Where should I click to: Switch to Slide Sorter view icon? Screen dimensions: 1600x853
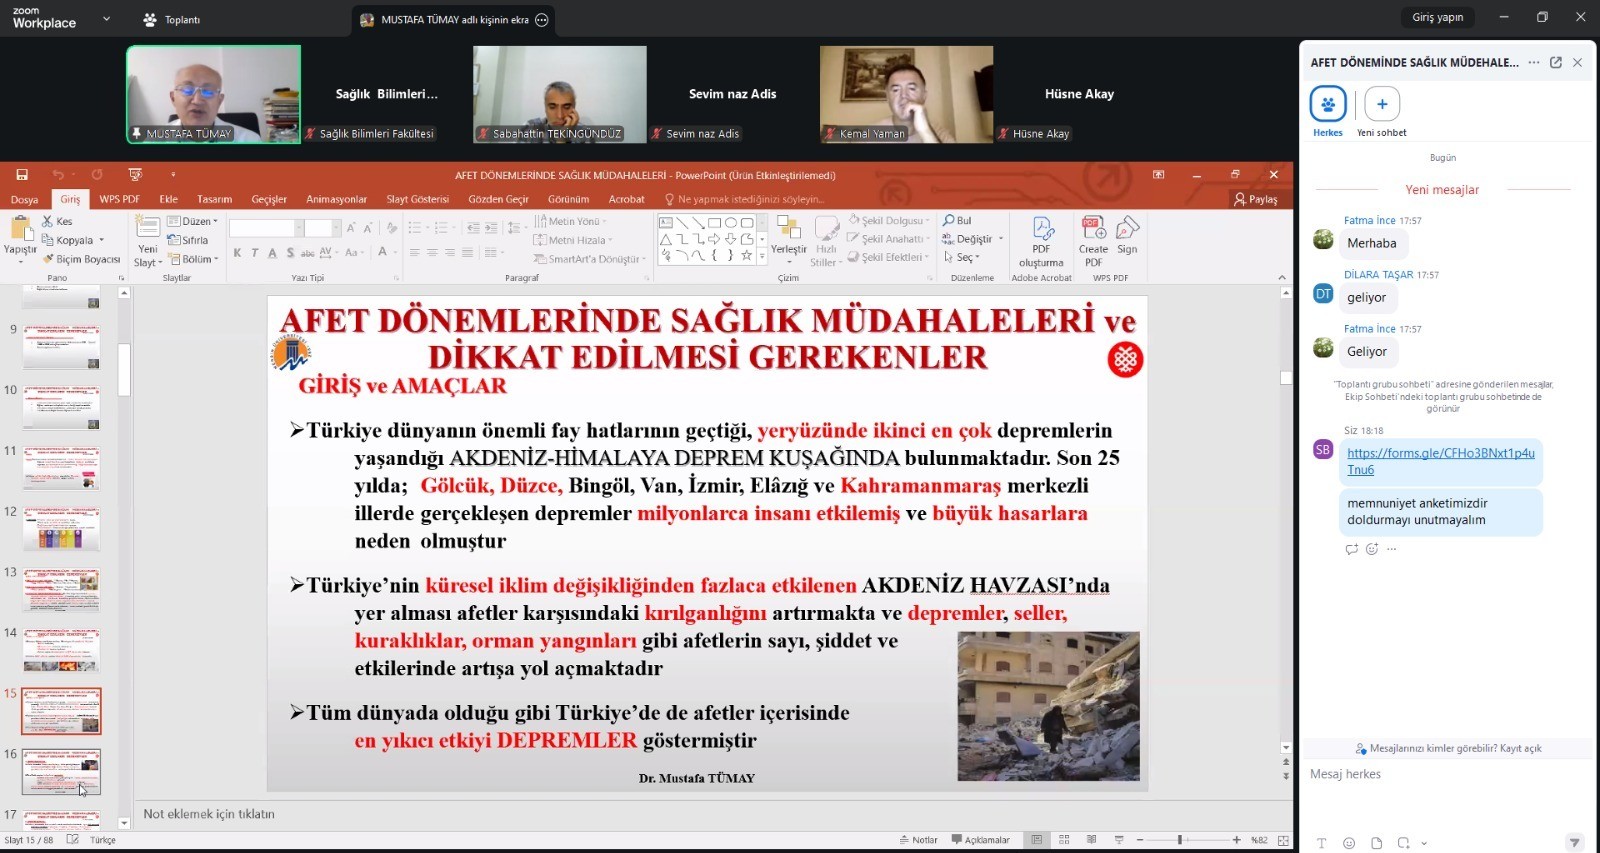[x=1064, y=840]
